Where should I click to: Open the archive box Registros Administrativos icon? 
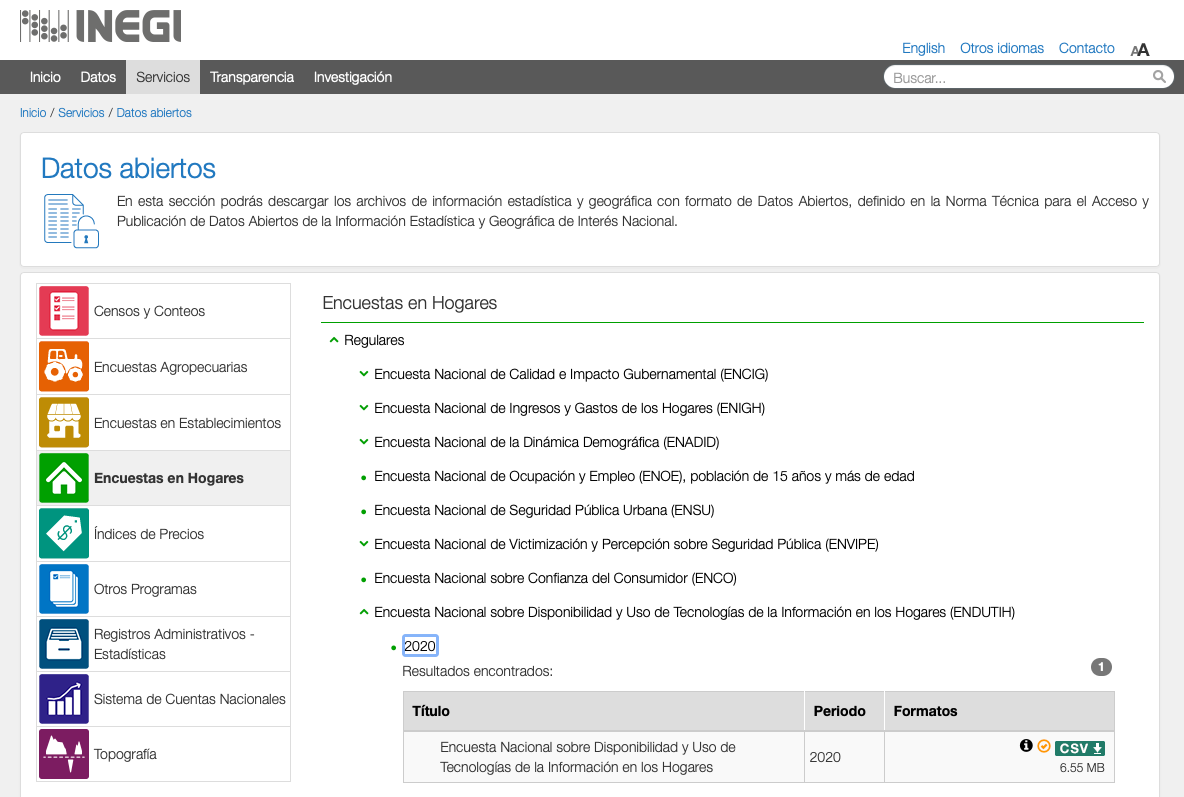click(64, 644)
